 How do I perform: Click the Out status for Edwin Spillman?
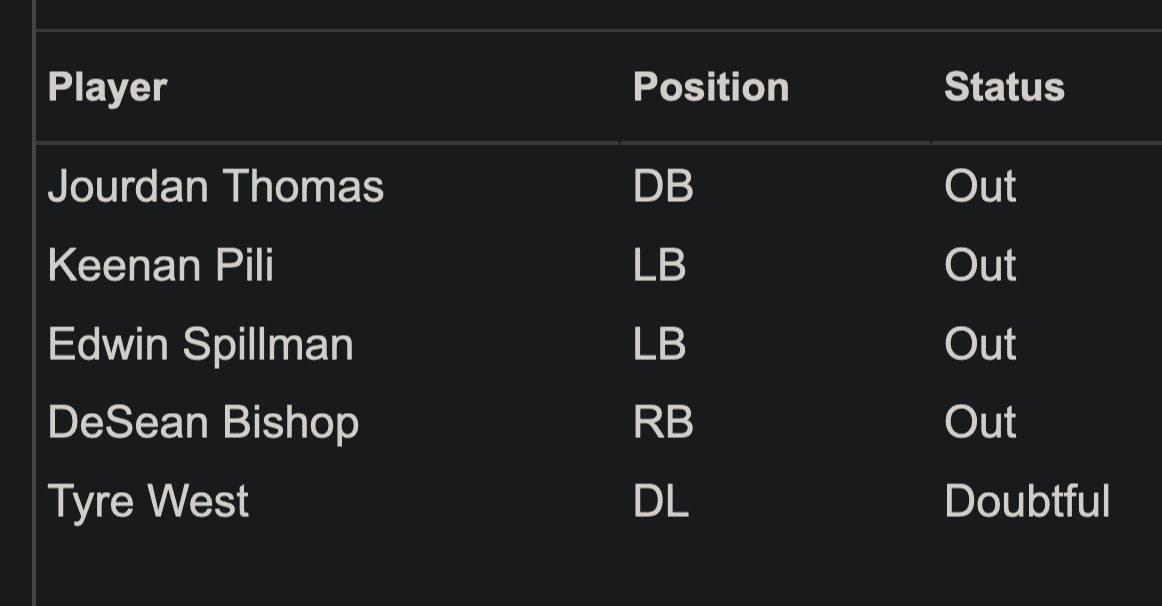coord(980,345)
